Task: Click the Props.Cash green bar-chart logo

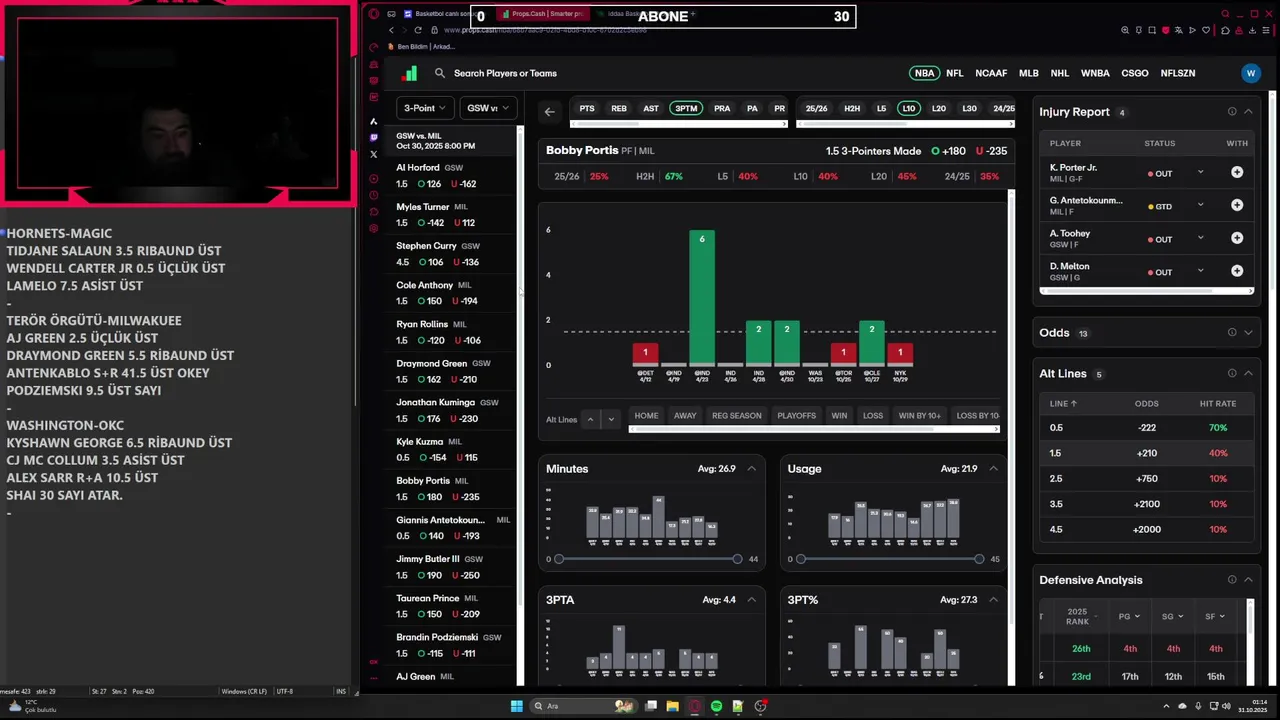Action: coord(409,73)
